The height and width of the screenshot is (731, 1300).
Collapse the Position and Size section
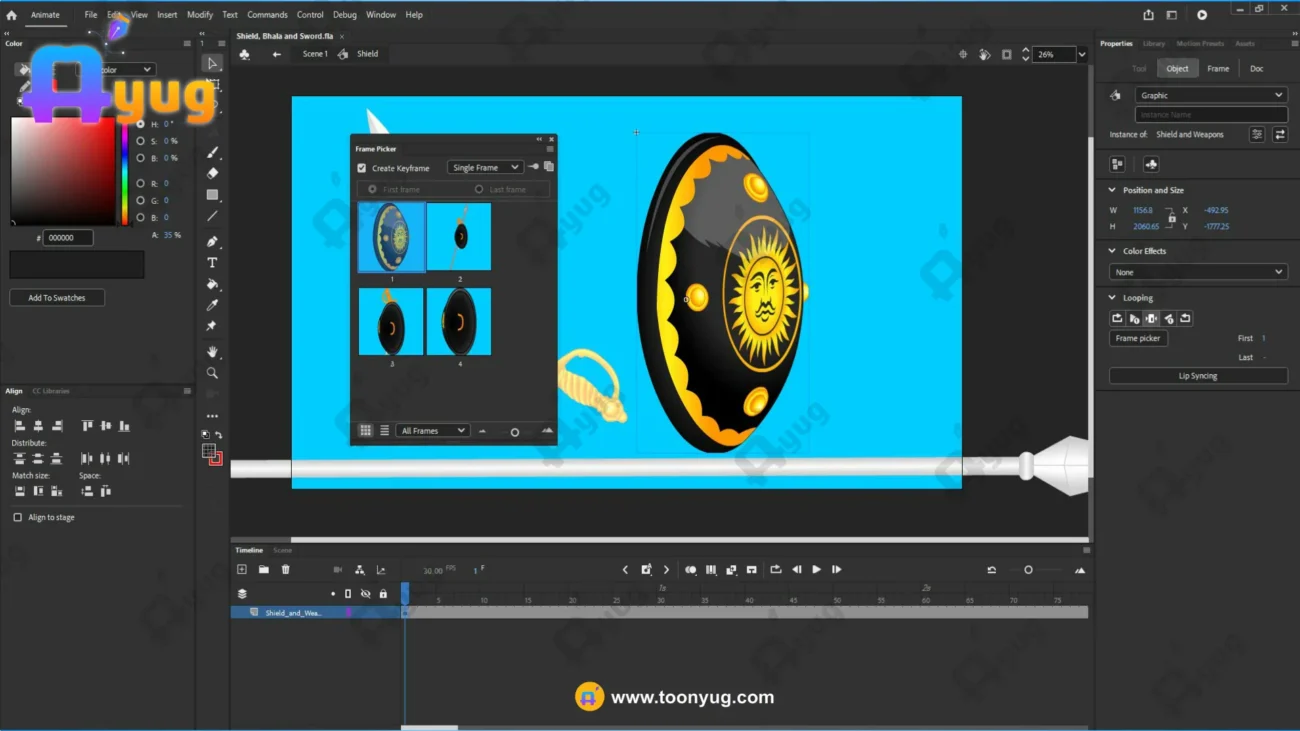pyautogui.click(x=1112, y=190)
